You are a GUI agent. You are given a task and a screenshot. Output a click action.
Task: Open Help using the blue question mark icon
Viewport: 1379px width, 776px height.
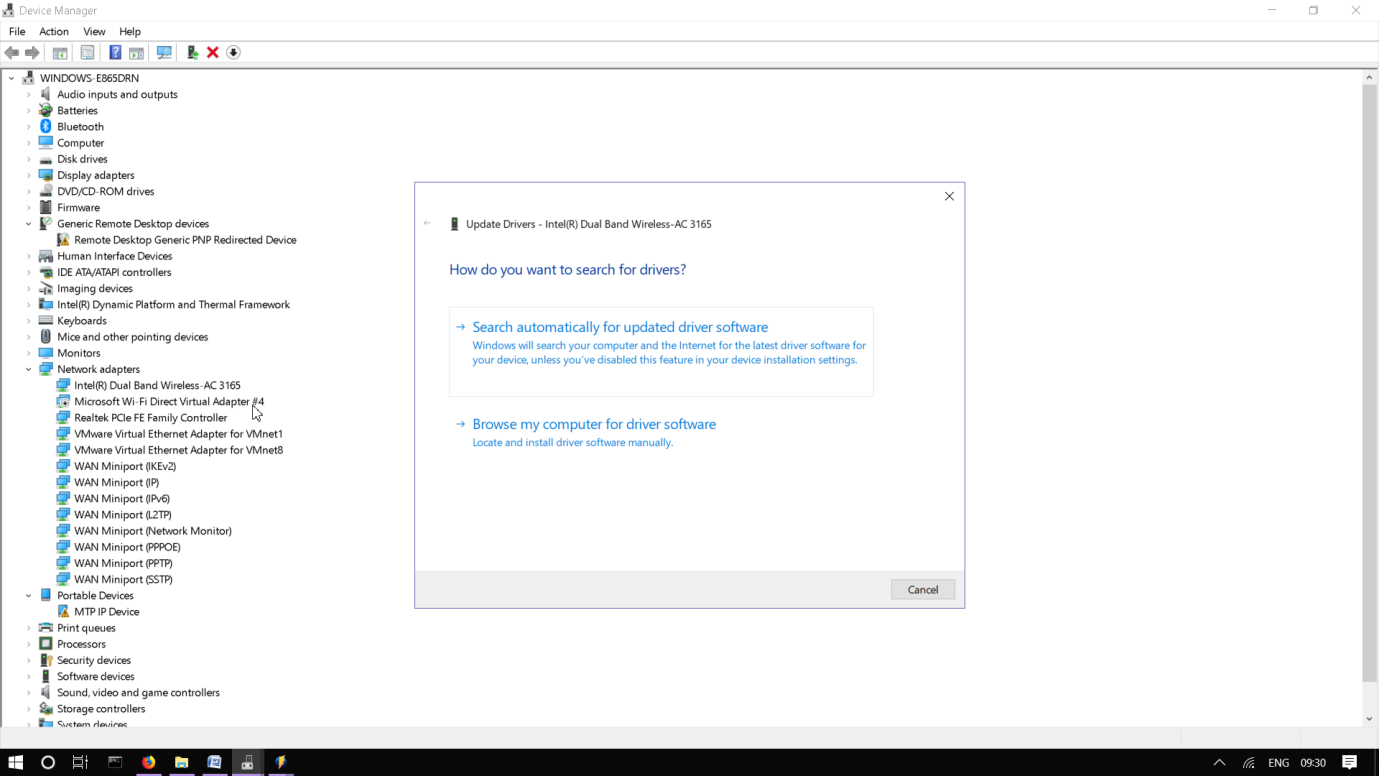pyautogui.click(x=114, y=52)
